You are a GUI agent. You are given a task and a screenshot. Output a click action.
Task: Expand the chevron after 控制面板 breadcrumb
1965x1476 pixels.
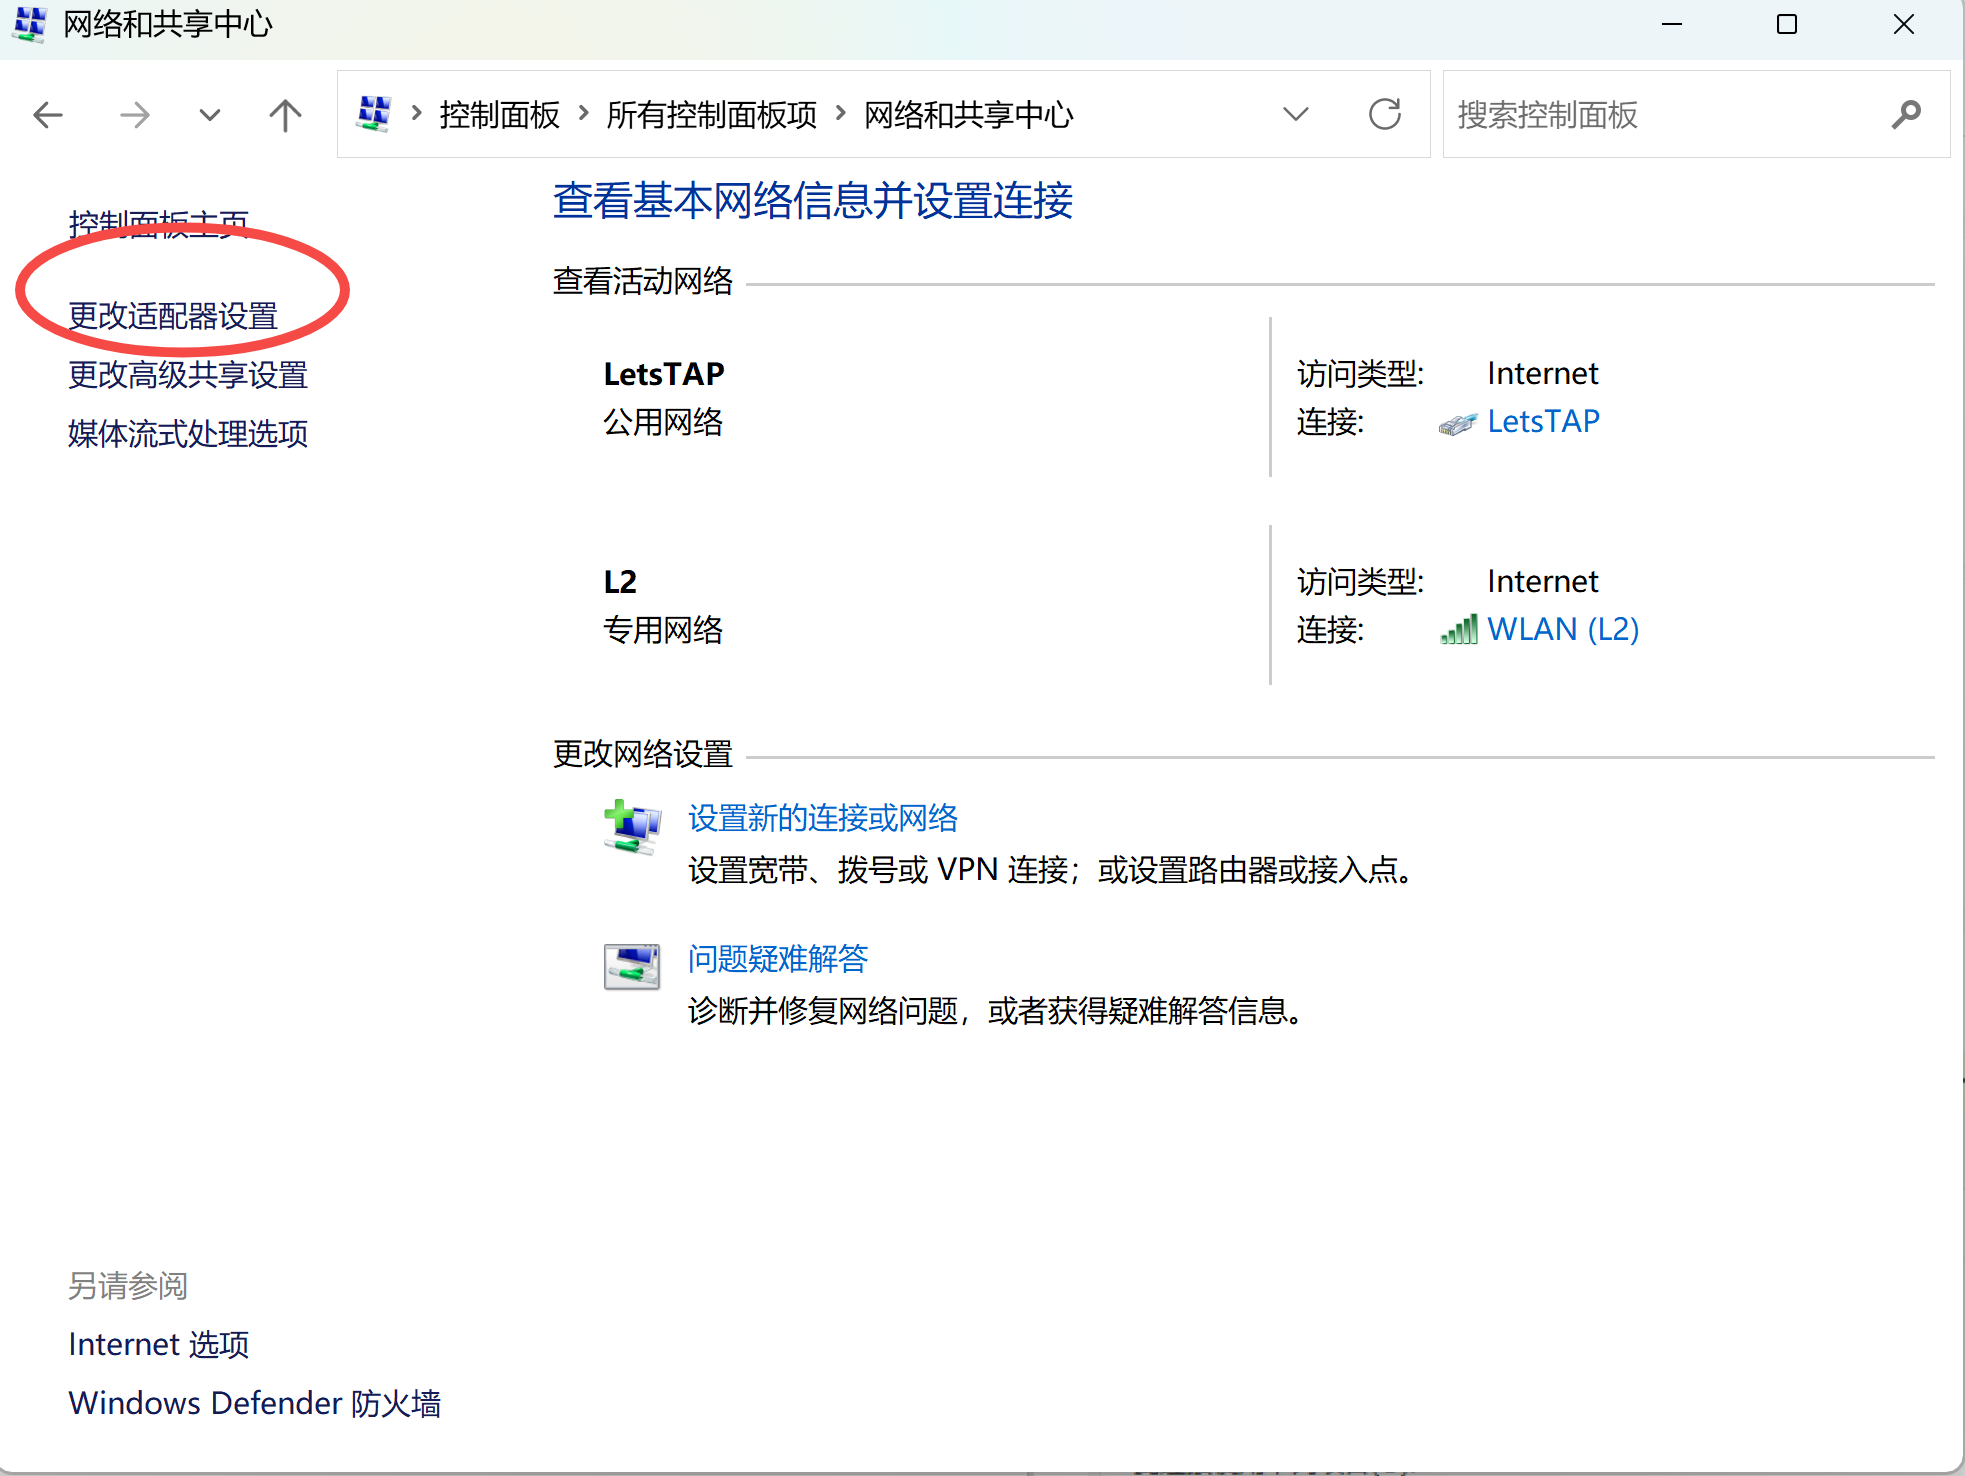click(584, 114)
